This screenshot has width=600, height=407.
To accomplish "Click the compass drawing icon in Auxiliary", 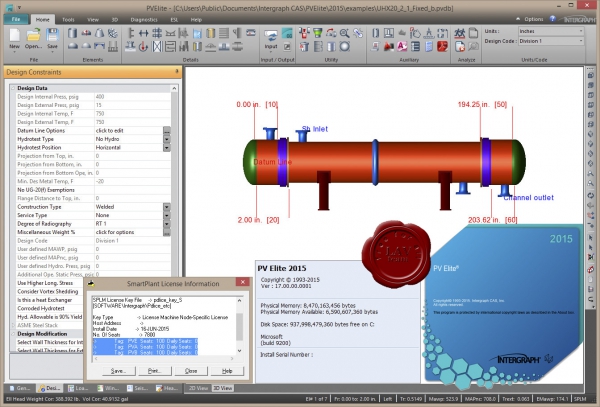I will click(429, 33).
